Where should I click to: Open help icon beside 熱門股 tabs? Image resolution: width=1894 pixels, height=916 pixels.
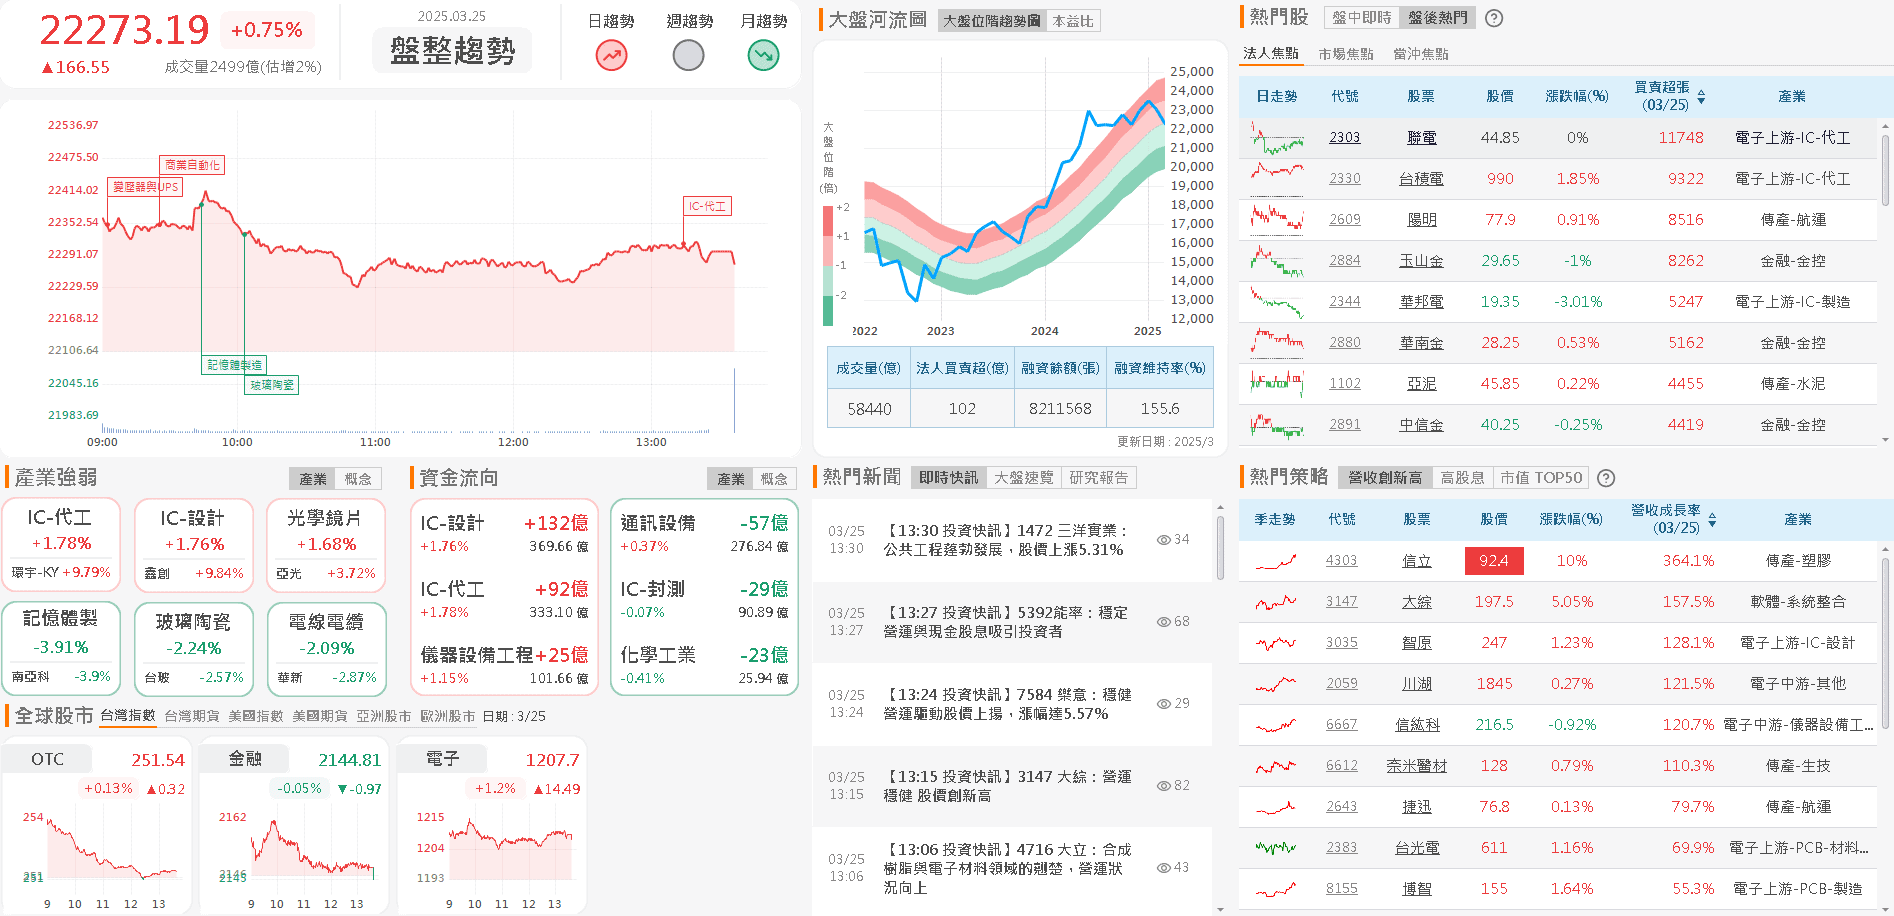(1494, 18)
